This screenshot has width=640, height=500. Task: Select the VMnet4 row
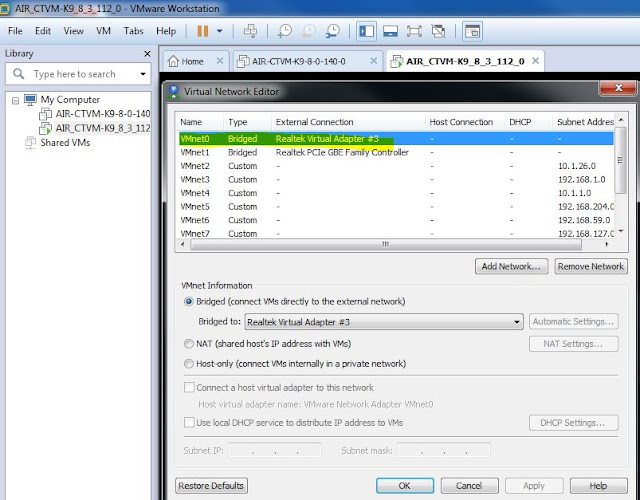[x=396, y=193]
